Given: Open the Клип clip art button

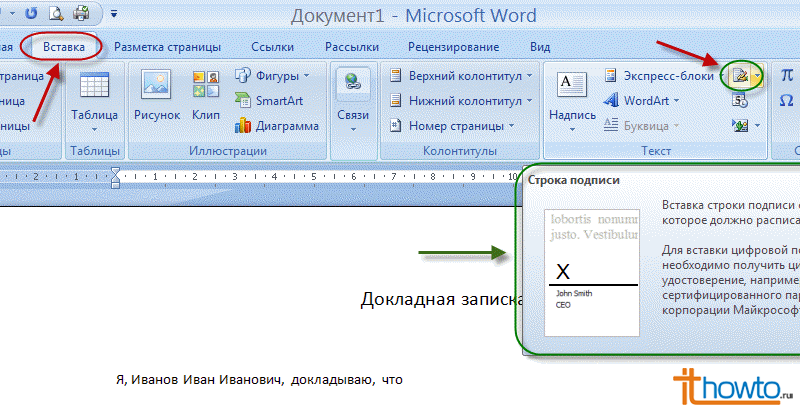Looking at the screenshot, I should pos(206,96).
